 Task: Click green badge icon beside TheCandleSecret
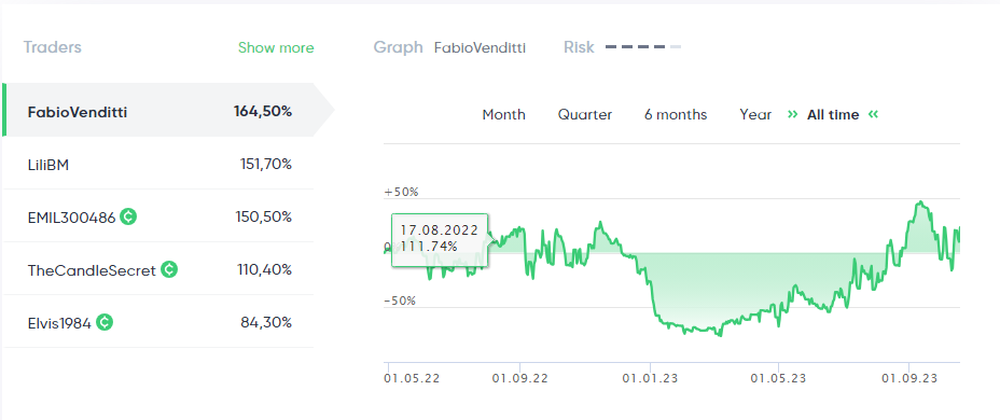tap(169, 269)
